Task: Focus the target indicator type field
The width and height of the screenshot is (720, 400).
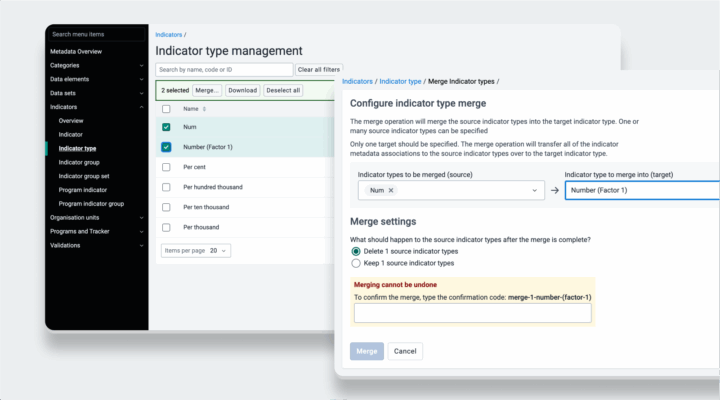Action: (642, 190)
